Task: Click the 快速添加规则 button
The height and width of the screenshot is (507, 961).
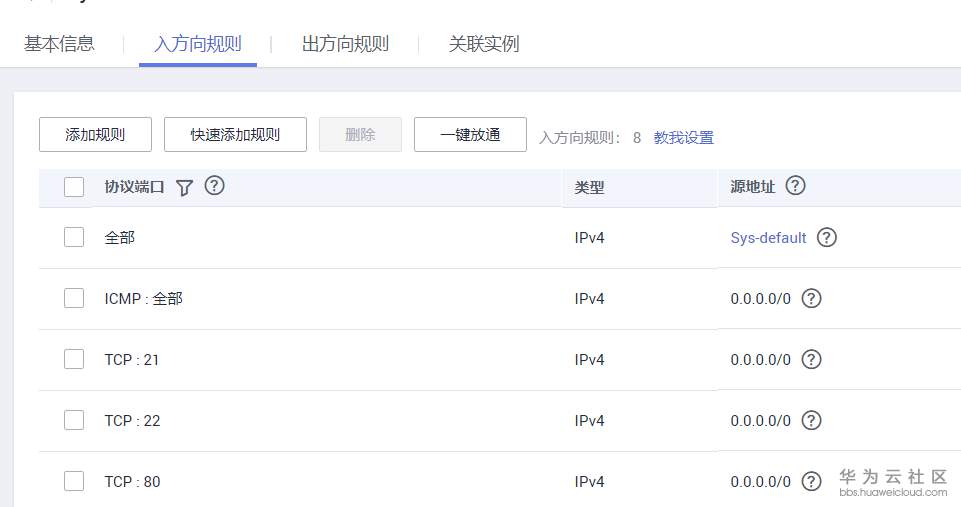Action: tap(235, 135)
